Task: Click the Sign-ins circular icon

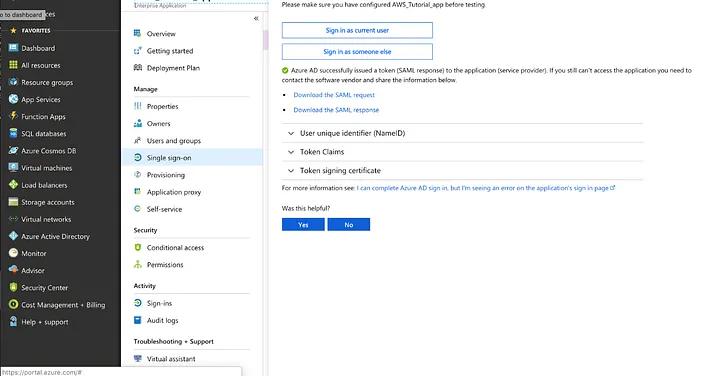Action: click(137, 303)
